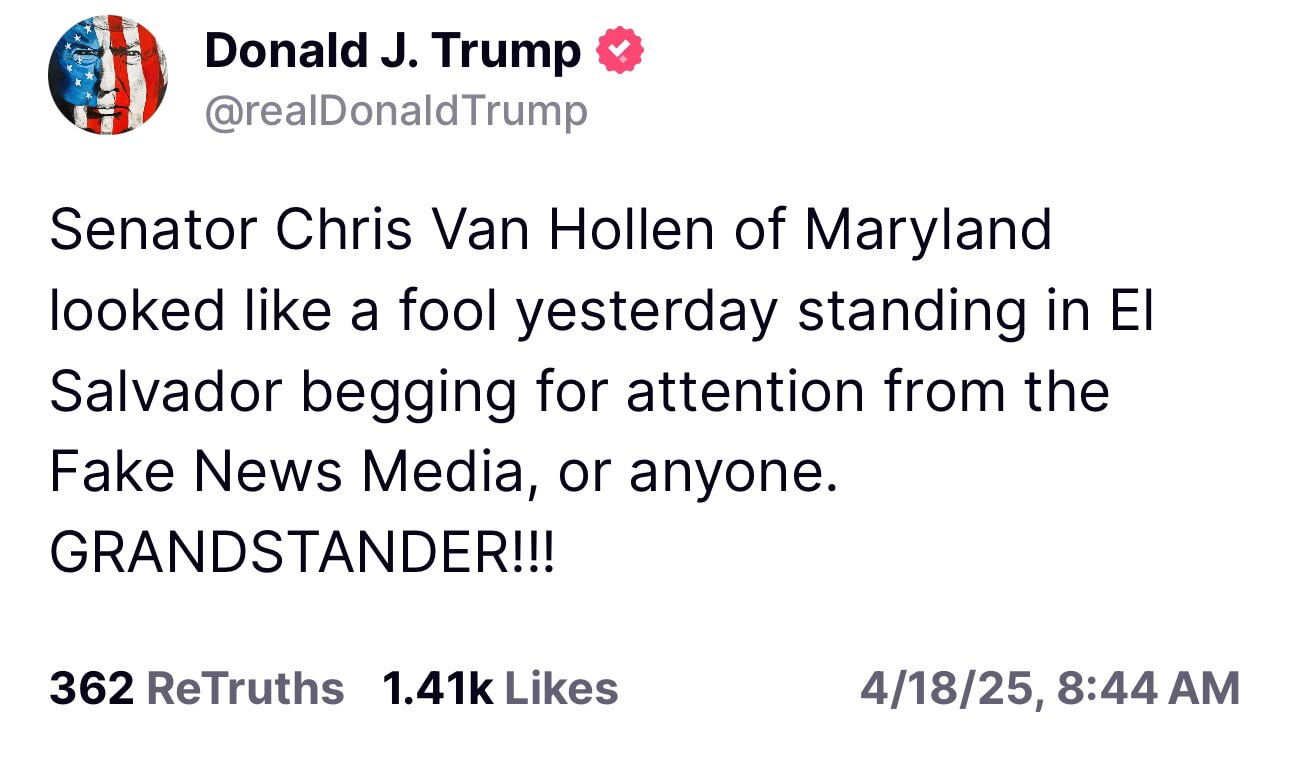The image size is (1290, 768).
Task: Click the @realDonaldTrump username handle
Action: (395, 110)
